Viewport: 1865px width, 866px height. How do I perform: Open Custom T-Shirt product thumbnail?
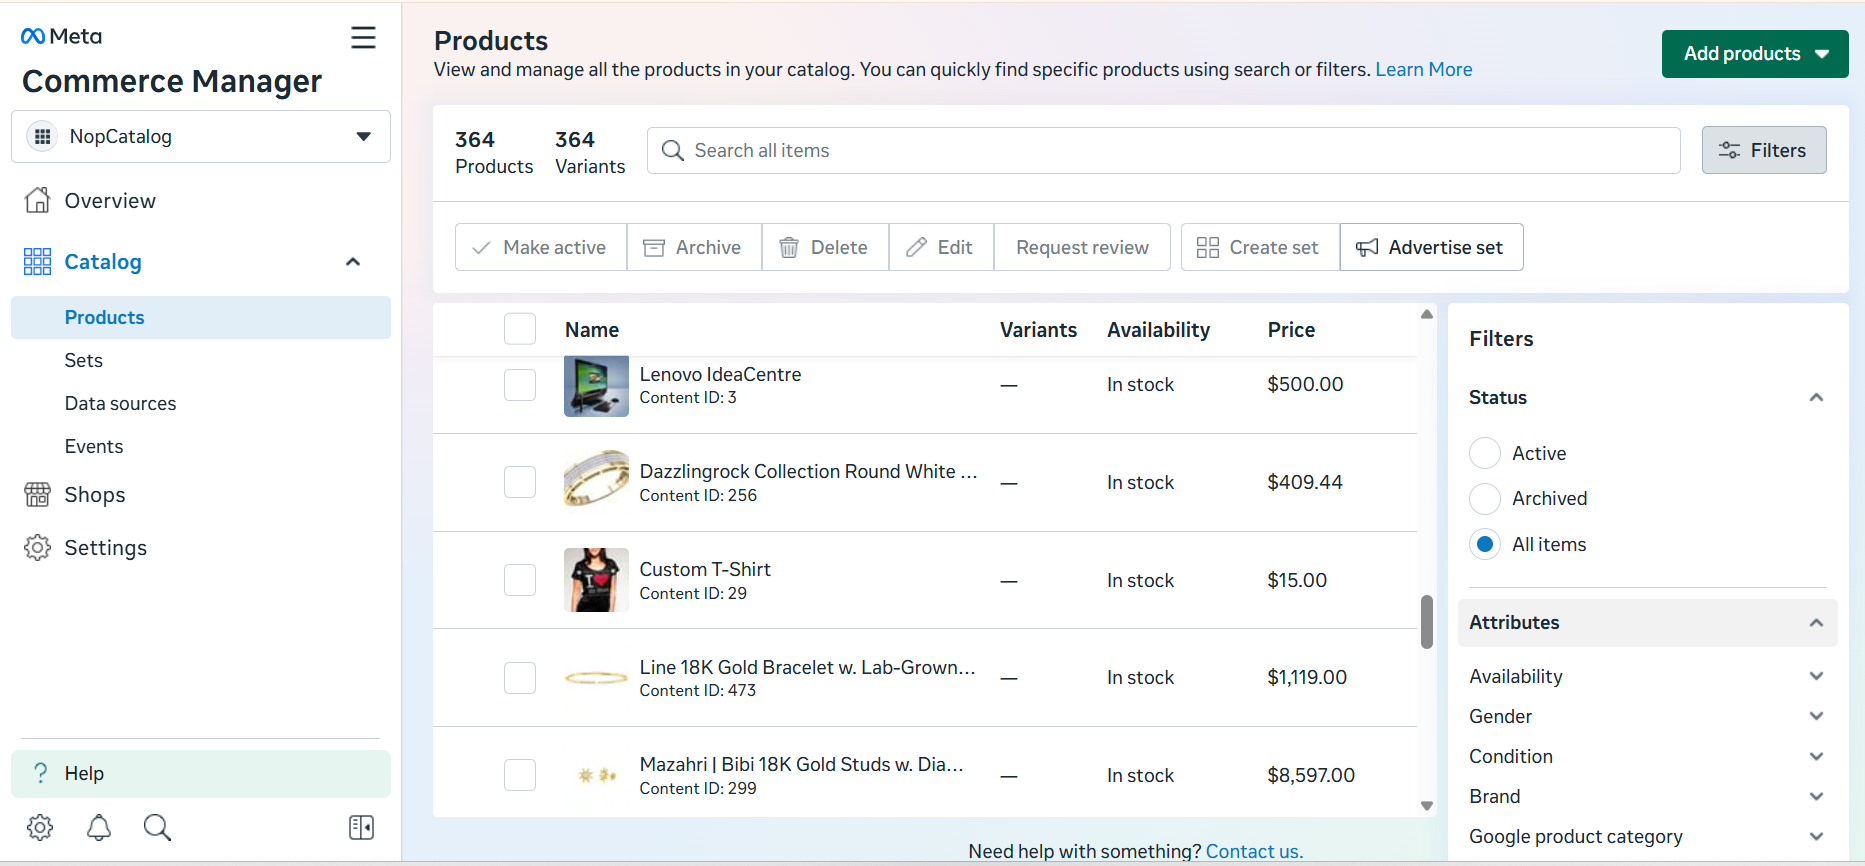coord(596,580)
